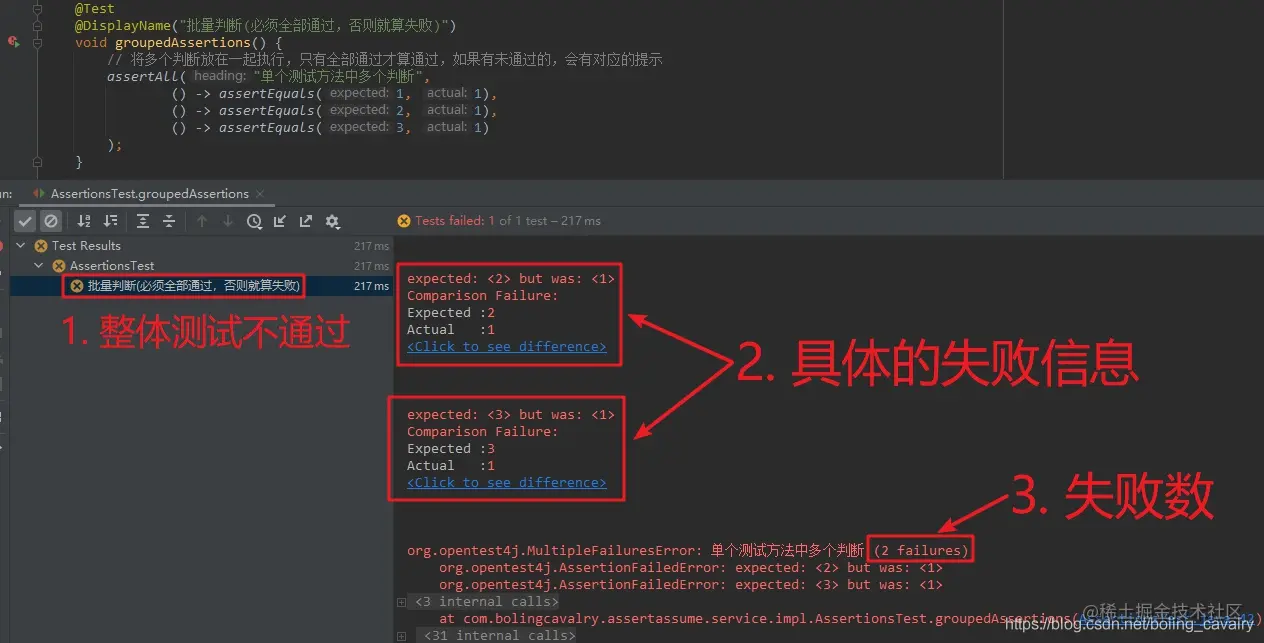Image resolution: width=1264 pixels, height=643 pixels.
Task: Click the 217 ms duration of Test Results
Action: 371,246
